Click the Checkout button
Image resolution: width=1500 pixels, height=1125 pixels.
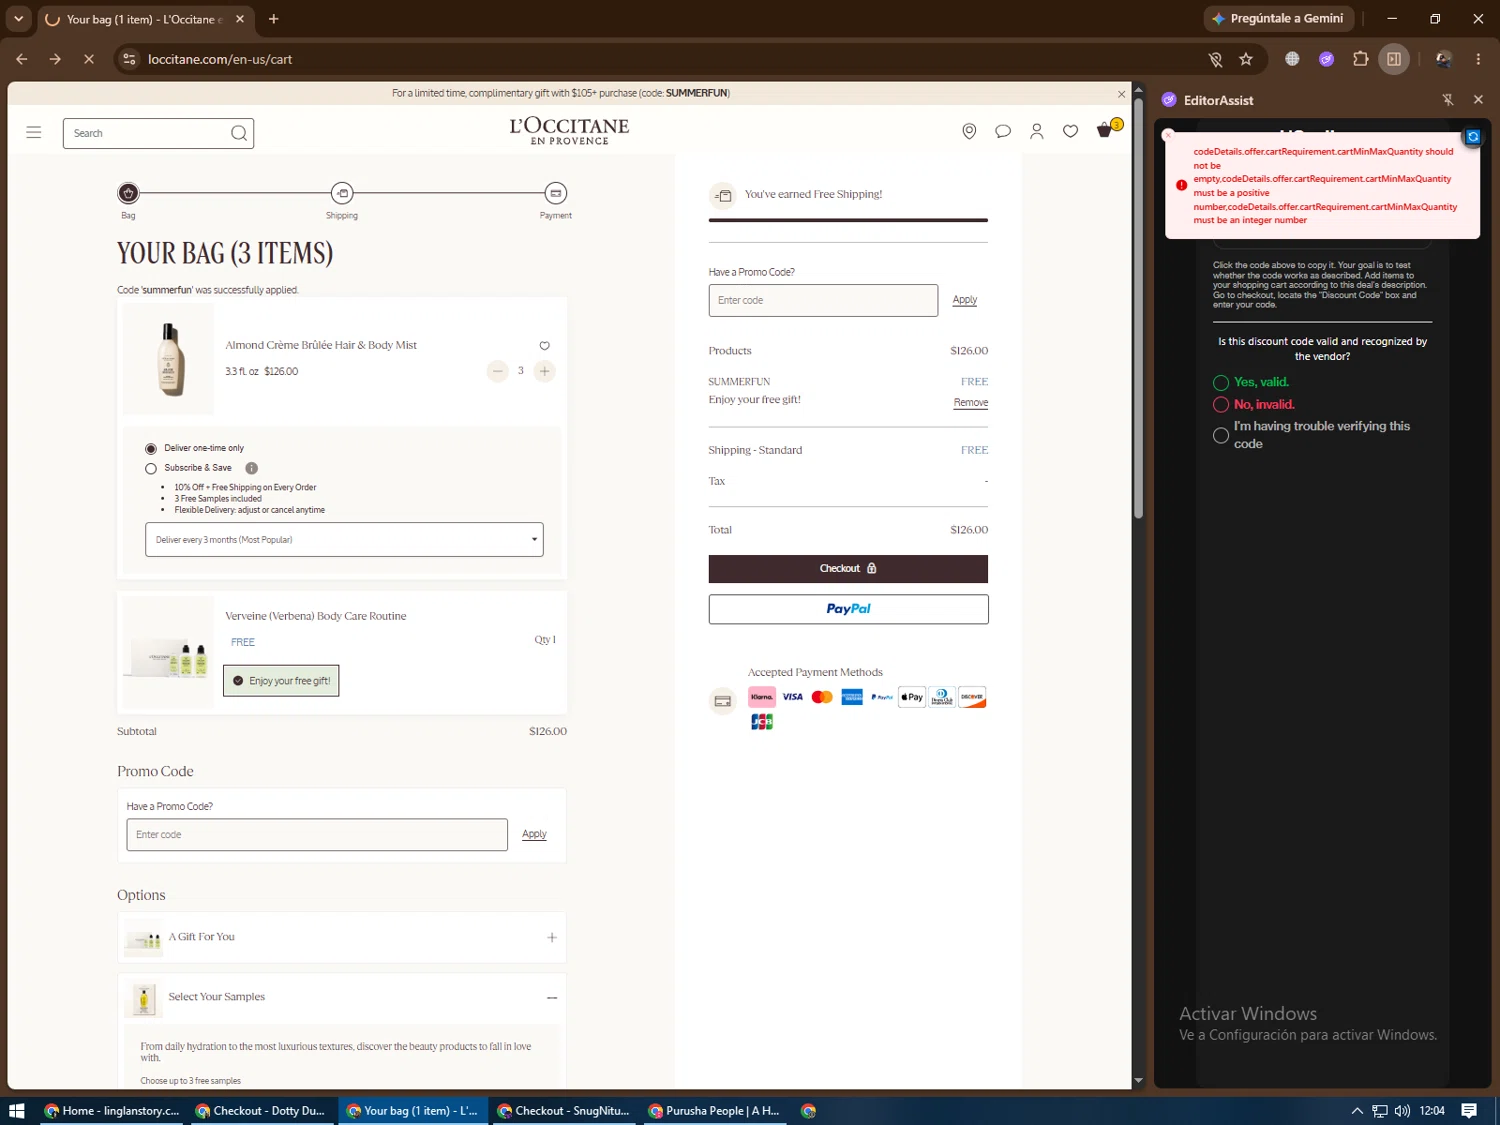848,569
